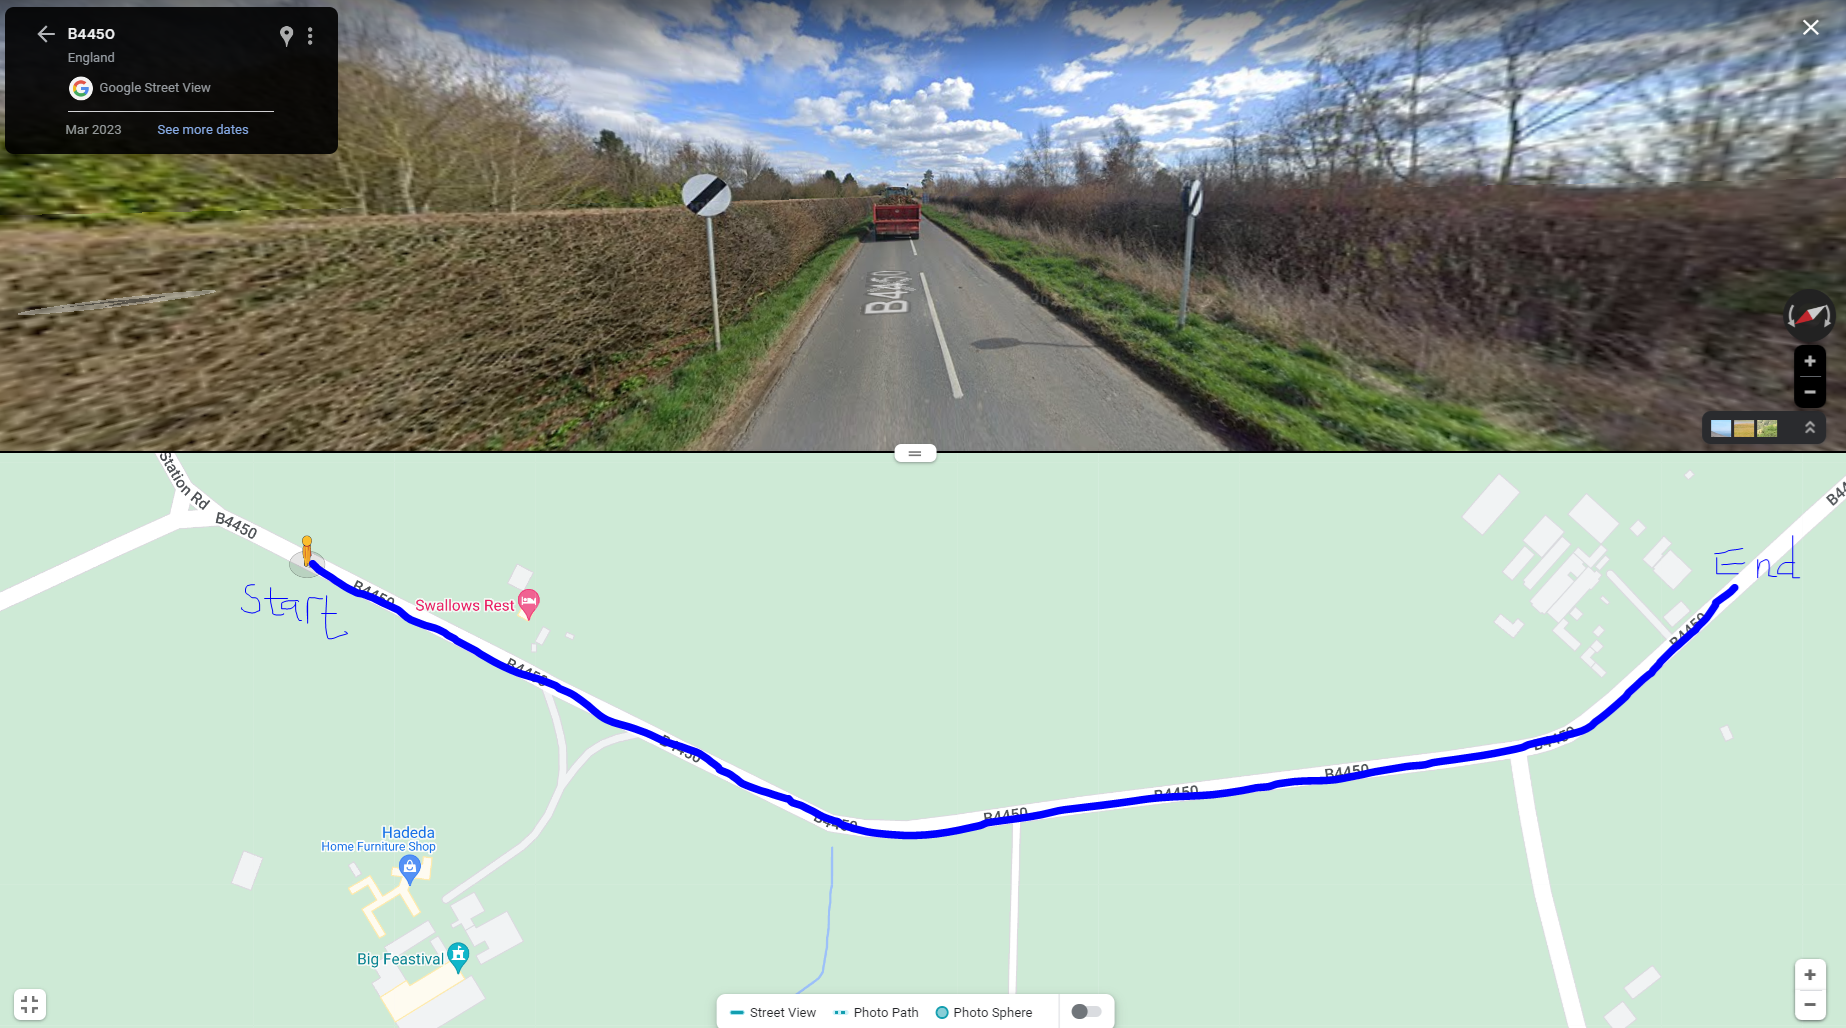
Task: Open the See more dates link
Action: click(203, 130)
